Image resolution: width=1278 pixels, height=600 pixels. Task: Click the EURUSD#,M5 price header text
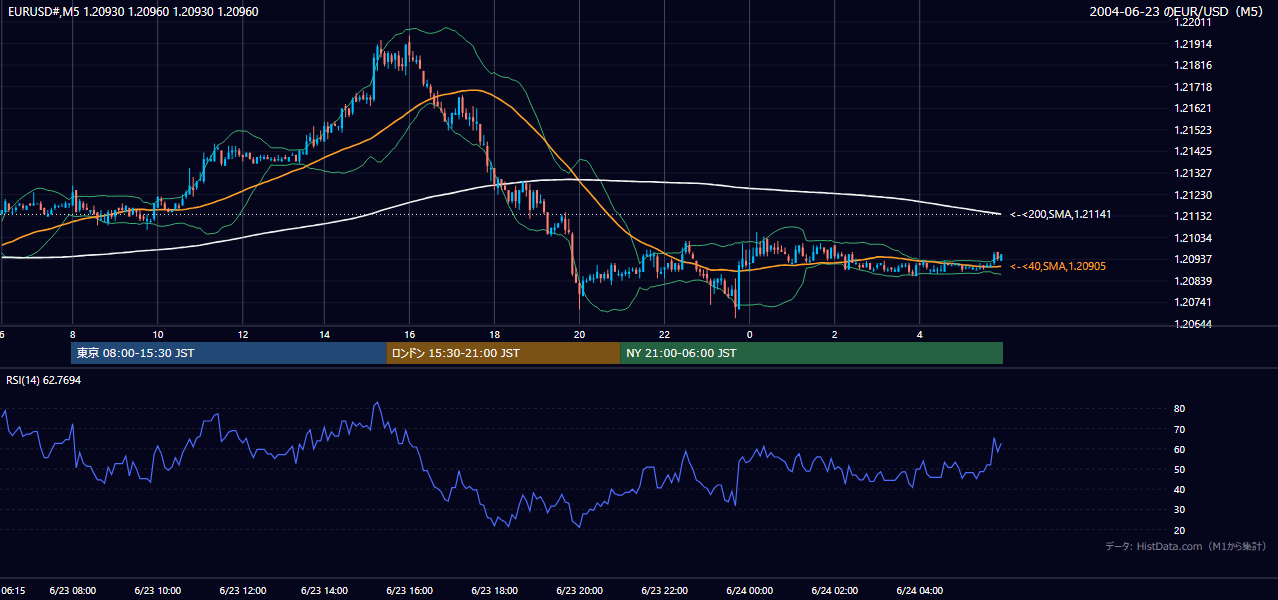[131, 12]
